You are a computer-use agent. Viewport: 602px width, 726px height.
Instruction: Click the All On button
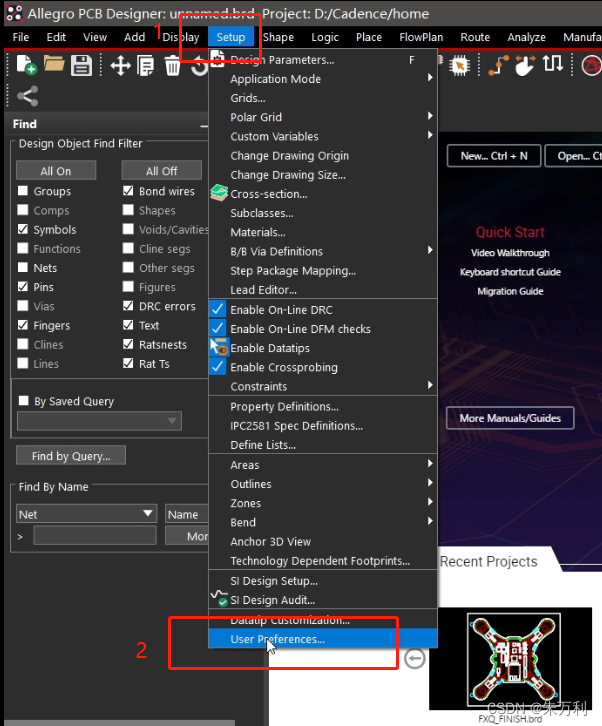coord(56,171)
